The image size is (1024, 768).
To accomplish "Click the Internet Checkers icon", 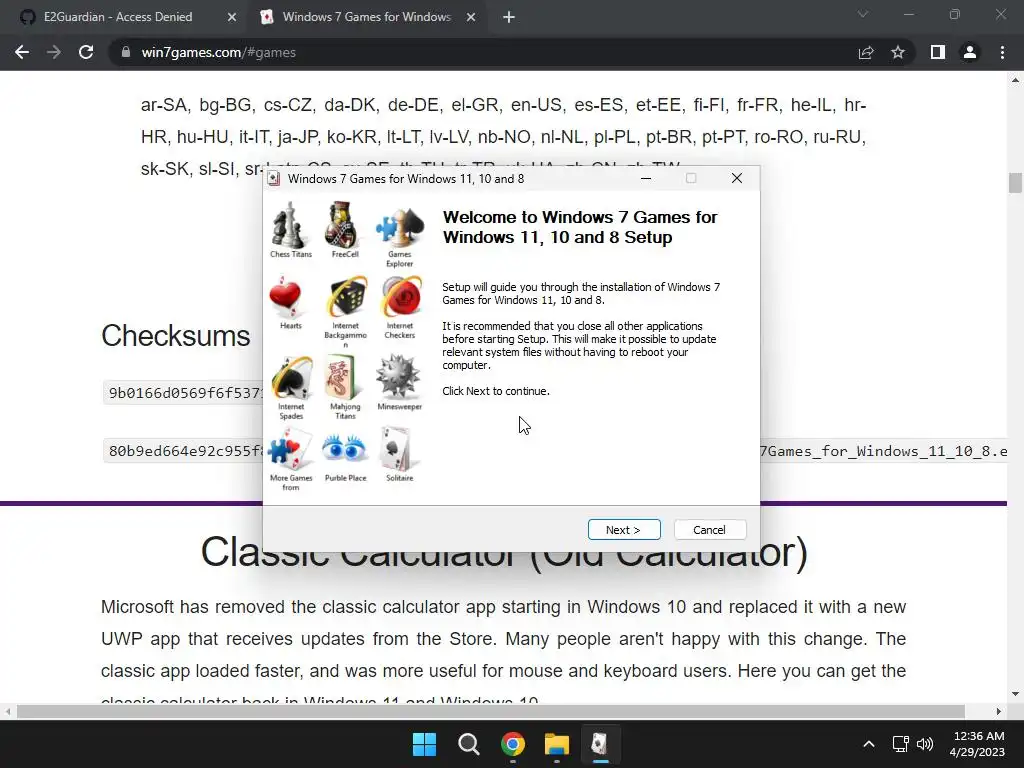I will pyautogui.click(x=401, y=298).
